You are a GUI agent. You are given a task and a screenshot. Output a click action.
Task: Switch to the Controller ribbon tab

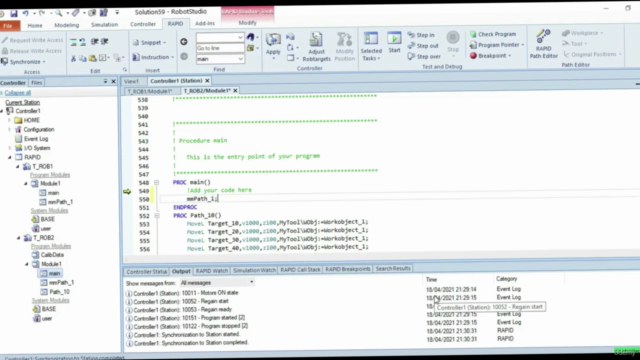(x=143, y=24)
